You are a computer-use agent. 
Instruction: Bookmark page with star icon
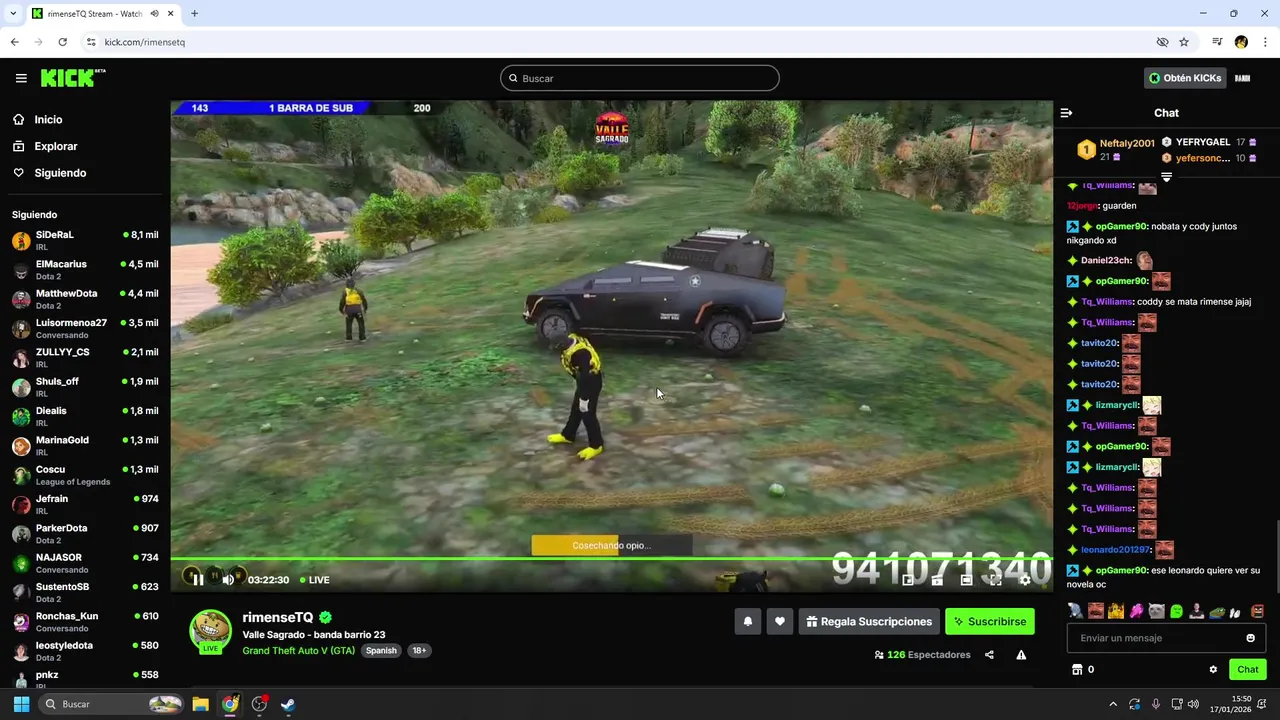[1184, 42]
